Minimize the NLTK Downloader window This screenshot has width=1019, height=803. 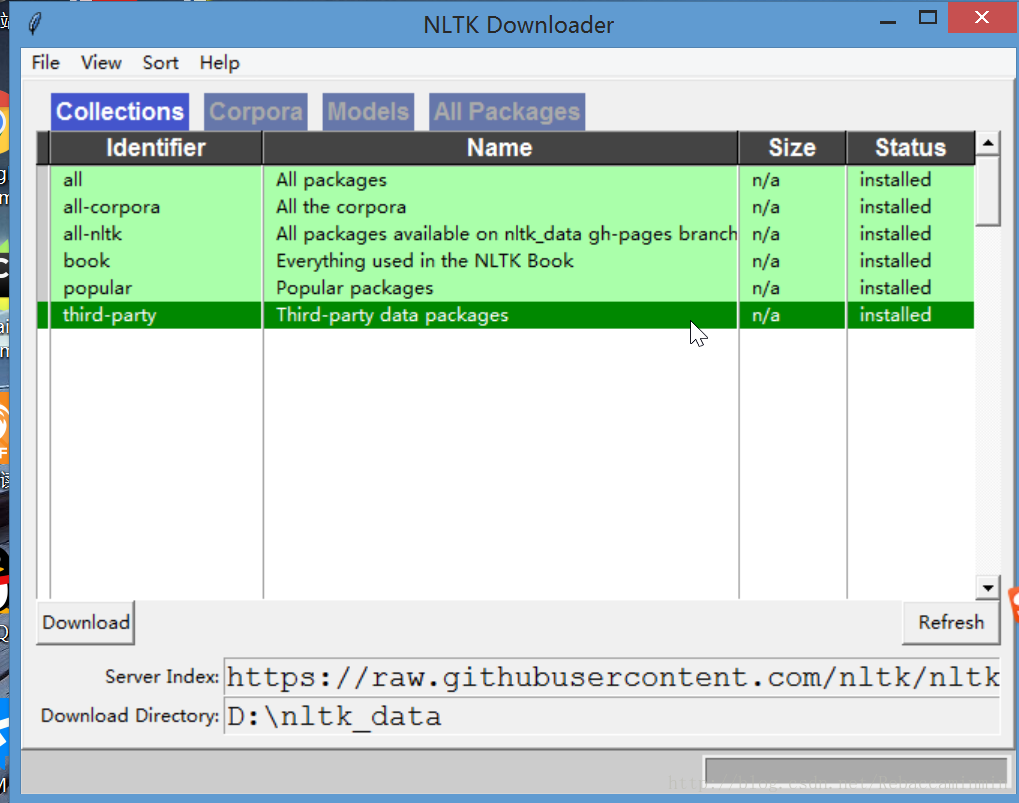click(888, 21)
